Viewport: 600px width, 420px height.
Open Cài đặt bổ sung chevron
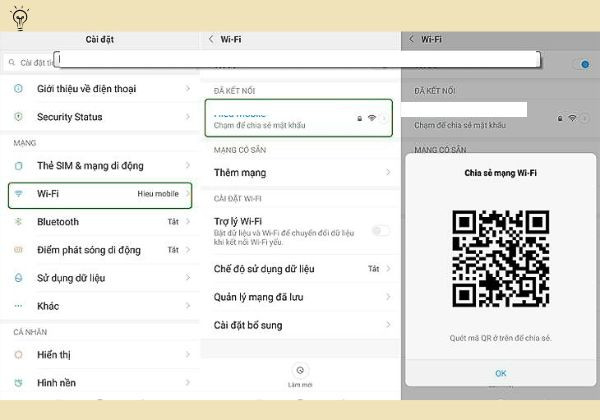388,325
